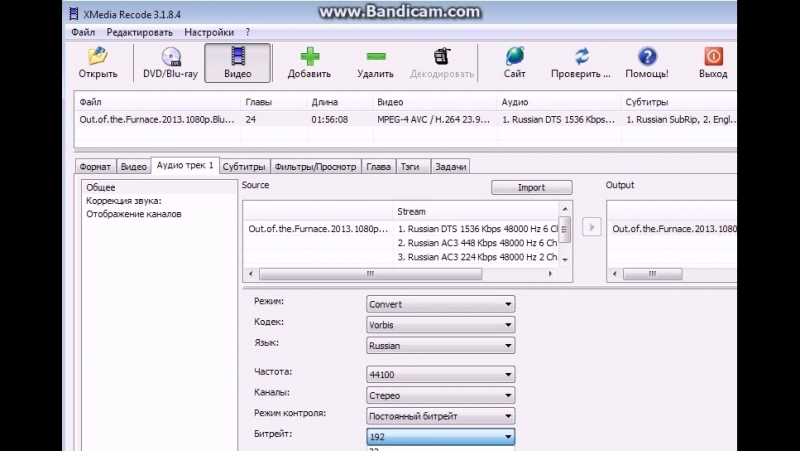
Task: Click the Аудио column header
Action: [x=559, y=102]
